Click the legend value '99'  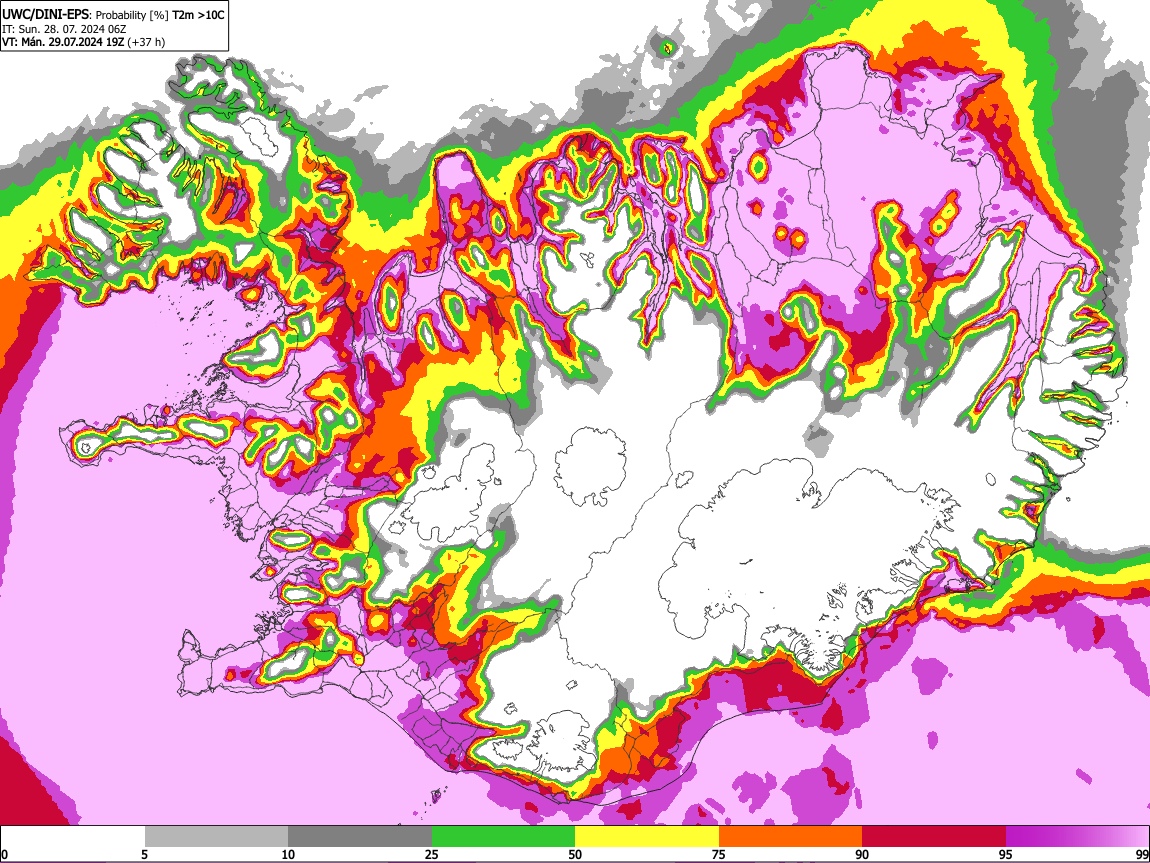tap(1142, 855)
